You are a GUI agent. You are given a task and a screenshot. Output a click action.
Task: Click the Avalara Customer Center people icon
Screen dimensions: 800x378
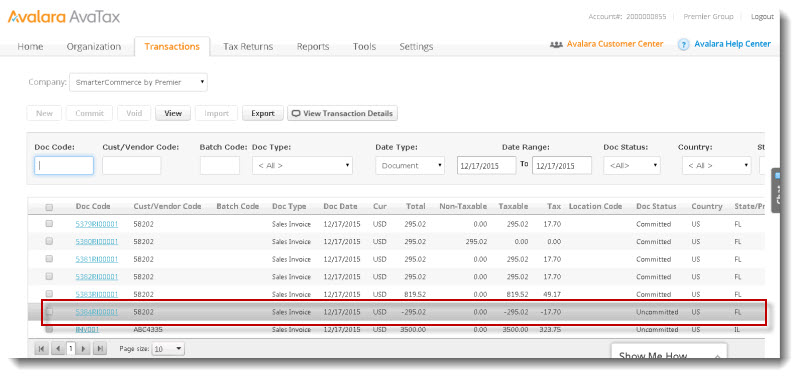[556, 44]
